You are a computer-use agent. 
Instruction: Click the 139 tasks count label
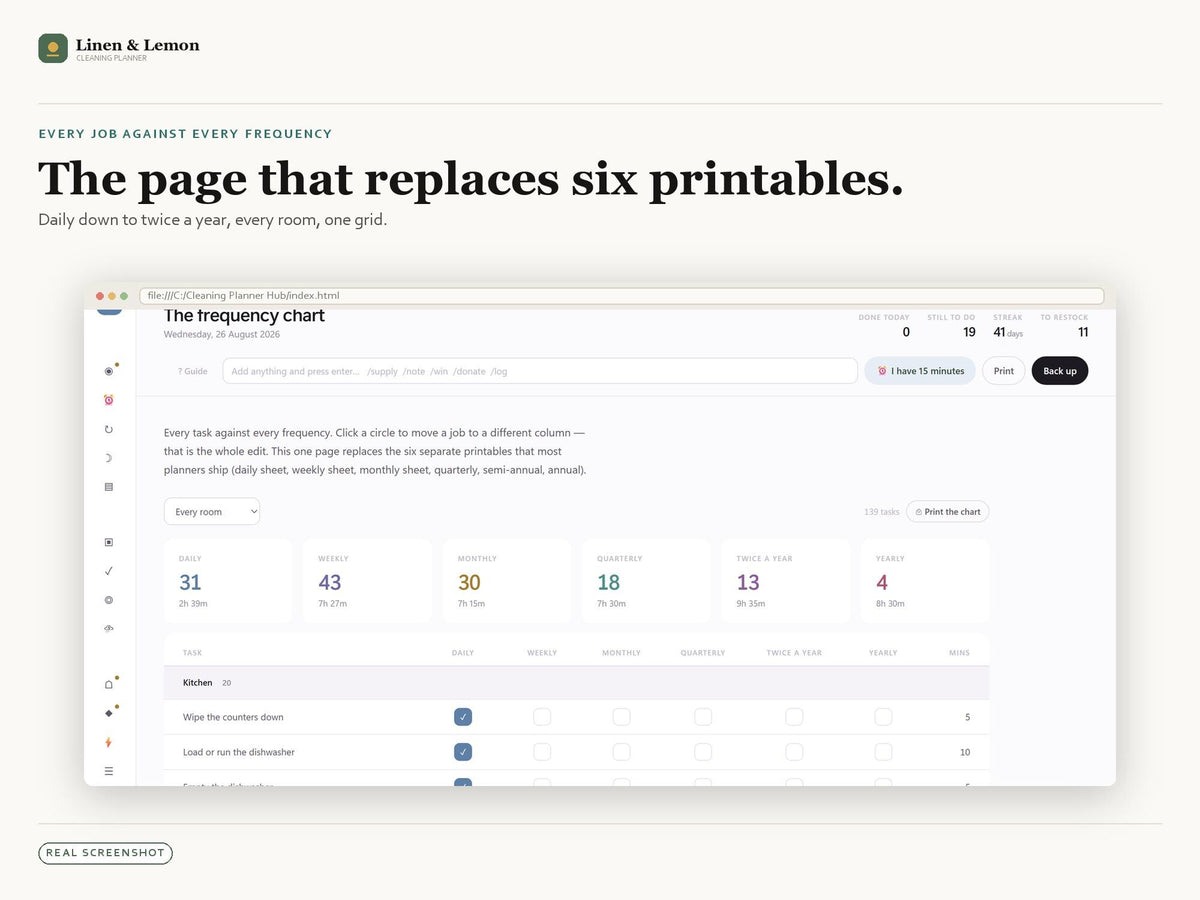point(882,512)
